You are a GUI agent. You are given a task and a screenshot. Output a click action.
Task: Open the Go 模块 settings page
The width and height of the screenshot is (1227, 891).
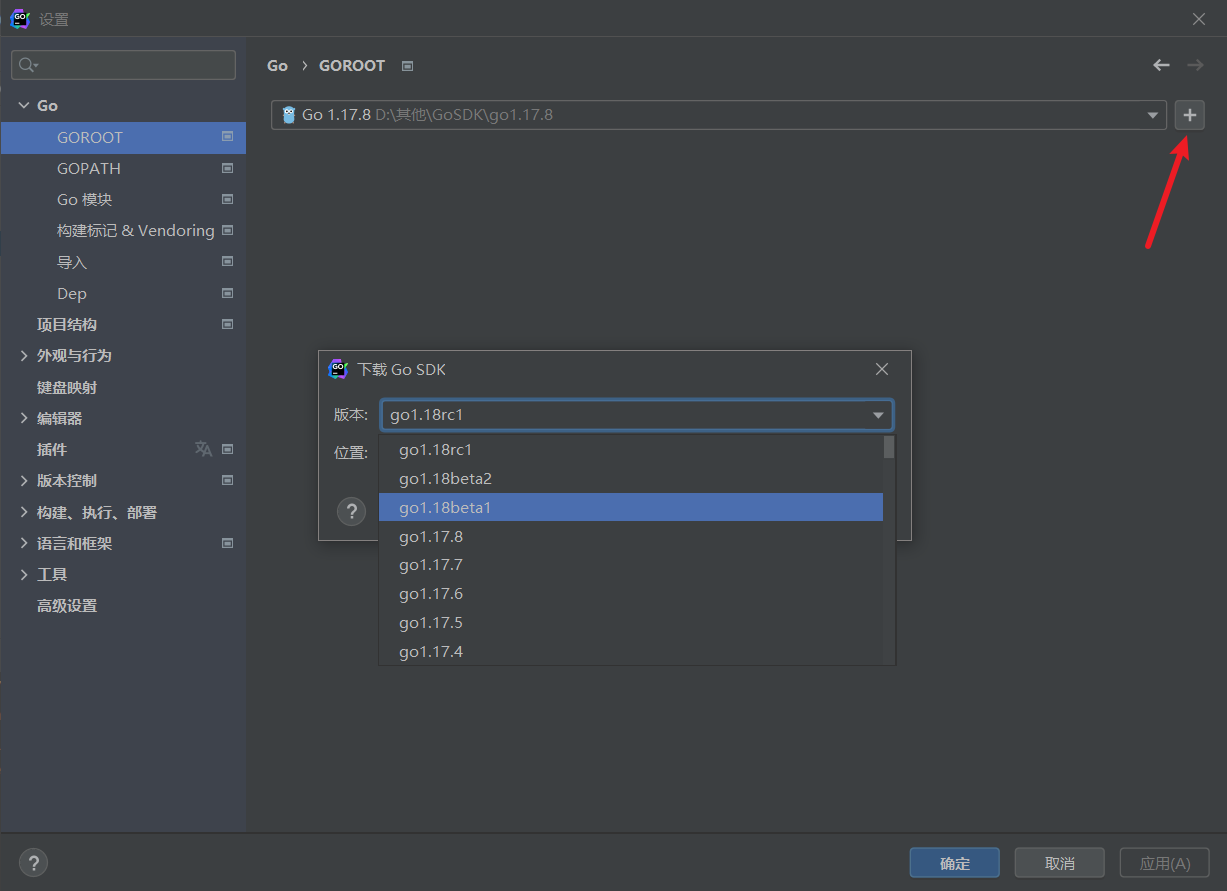[x=84, y=200]
